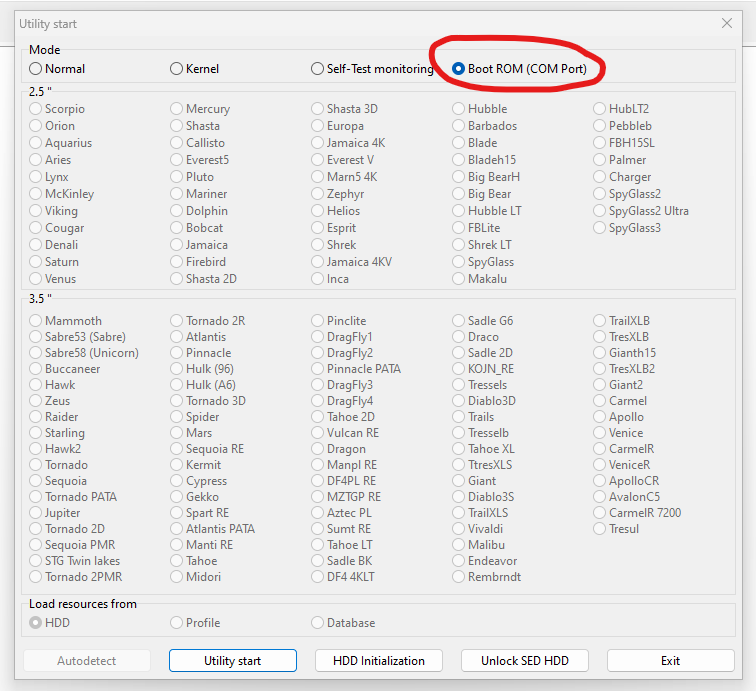Click the Utility start button

(x=232, y=661)
